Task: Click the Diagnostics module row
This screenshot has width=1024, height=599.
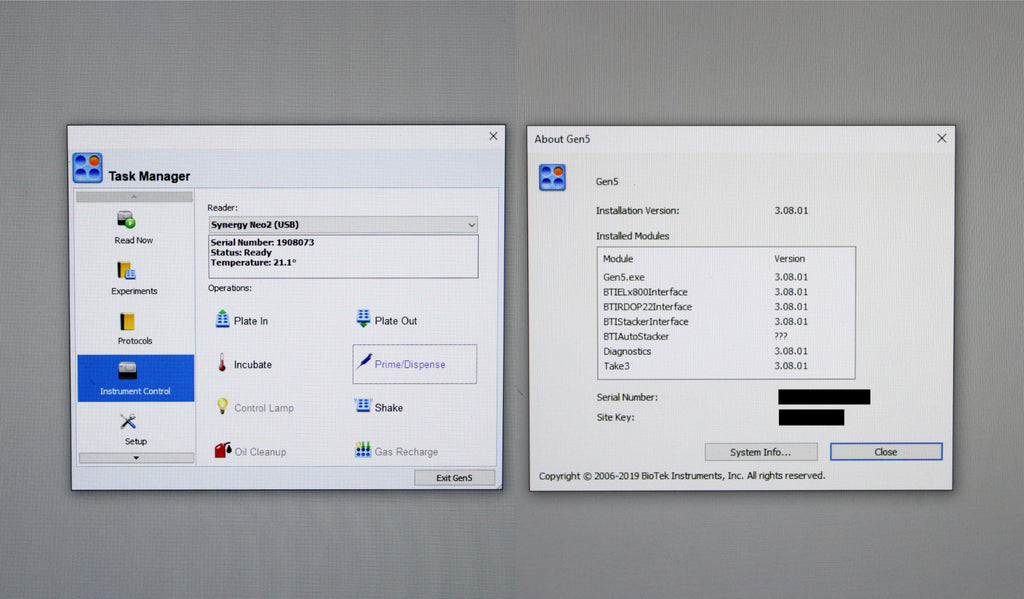Action: (726, 351)
